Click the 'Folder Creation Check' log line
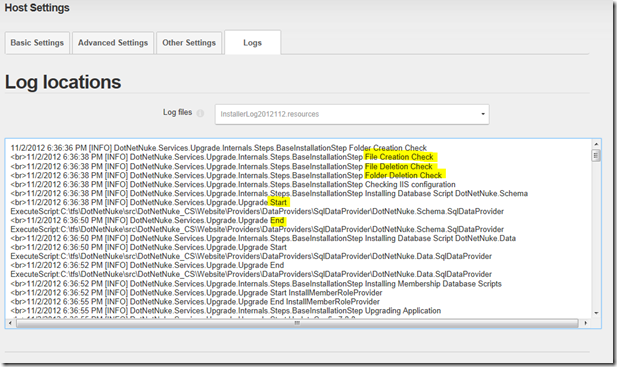 [x=219, y=148]
